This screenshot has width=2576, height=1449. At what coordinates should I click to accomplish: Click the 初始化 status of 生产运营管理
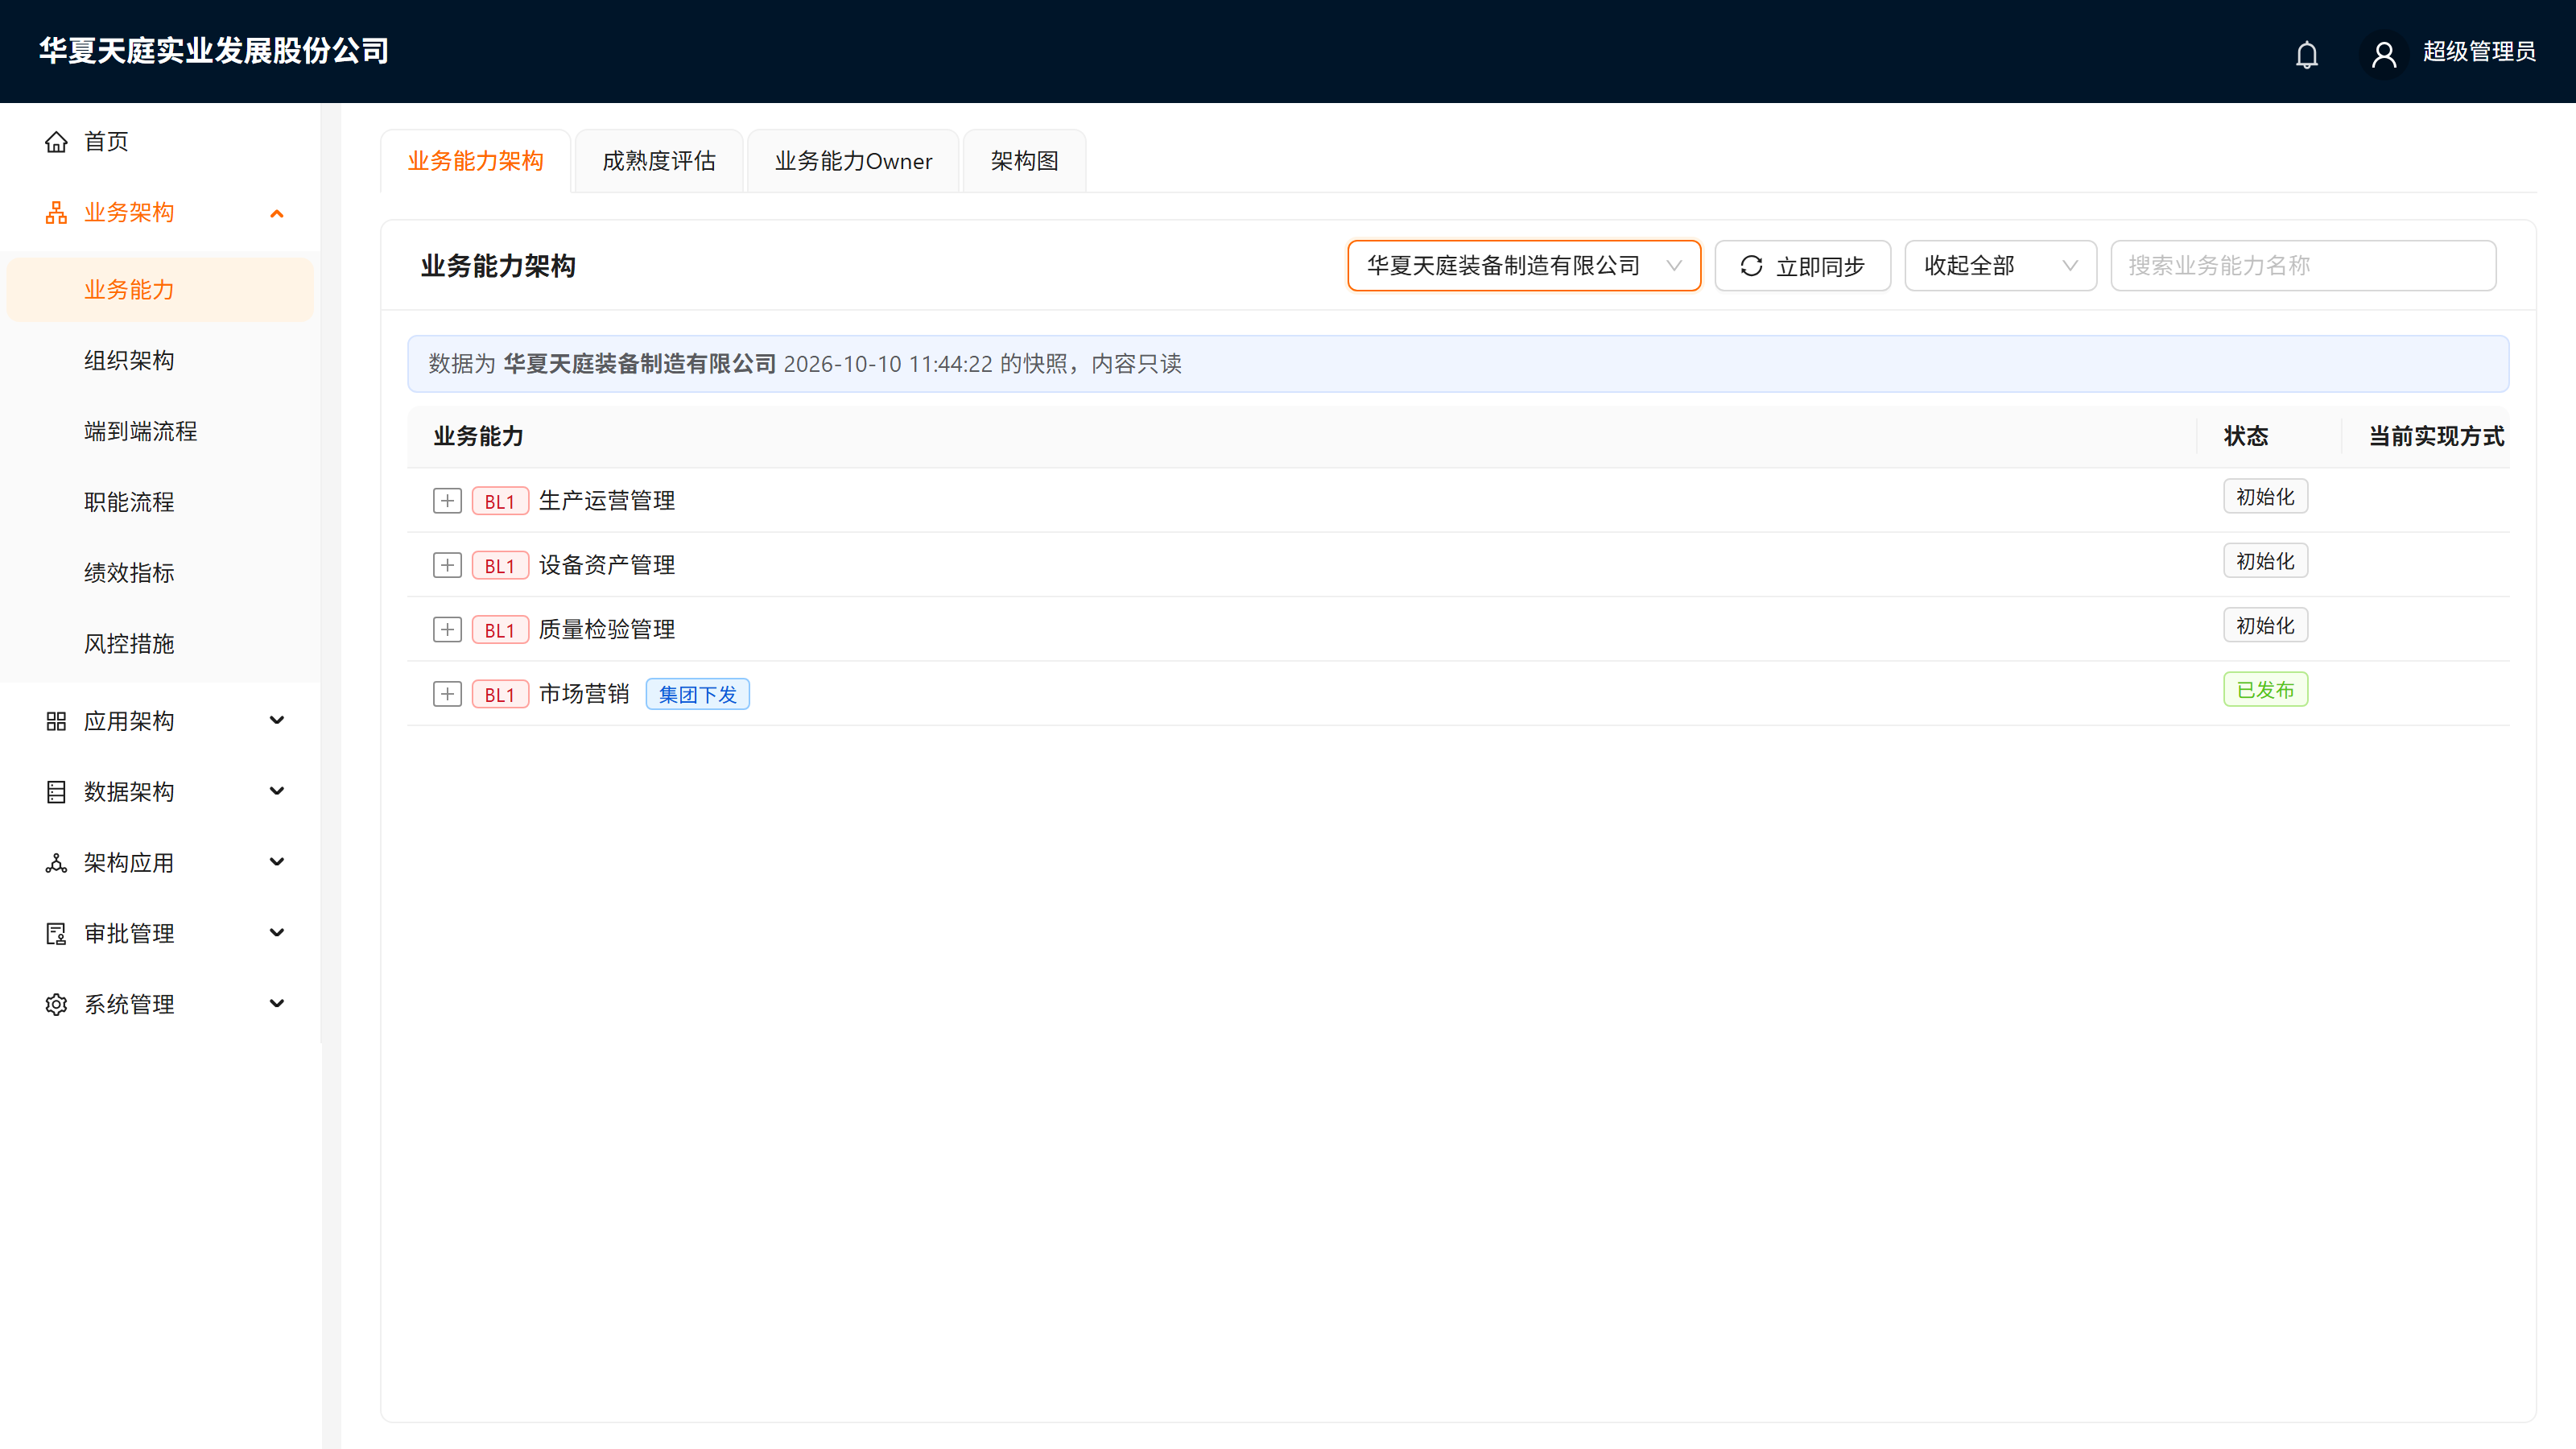click(x=2265, y=497)
